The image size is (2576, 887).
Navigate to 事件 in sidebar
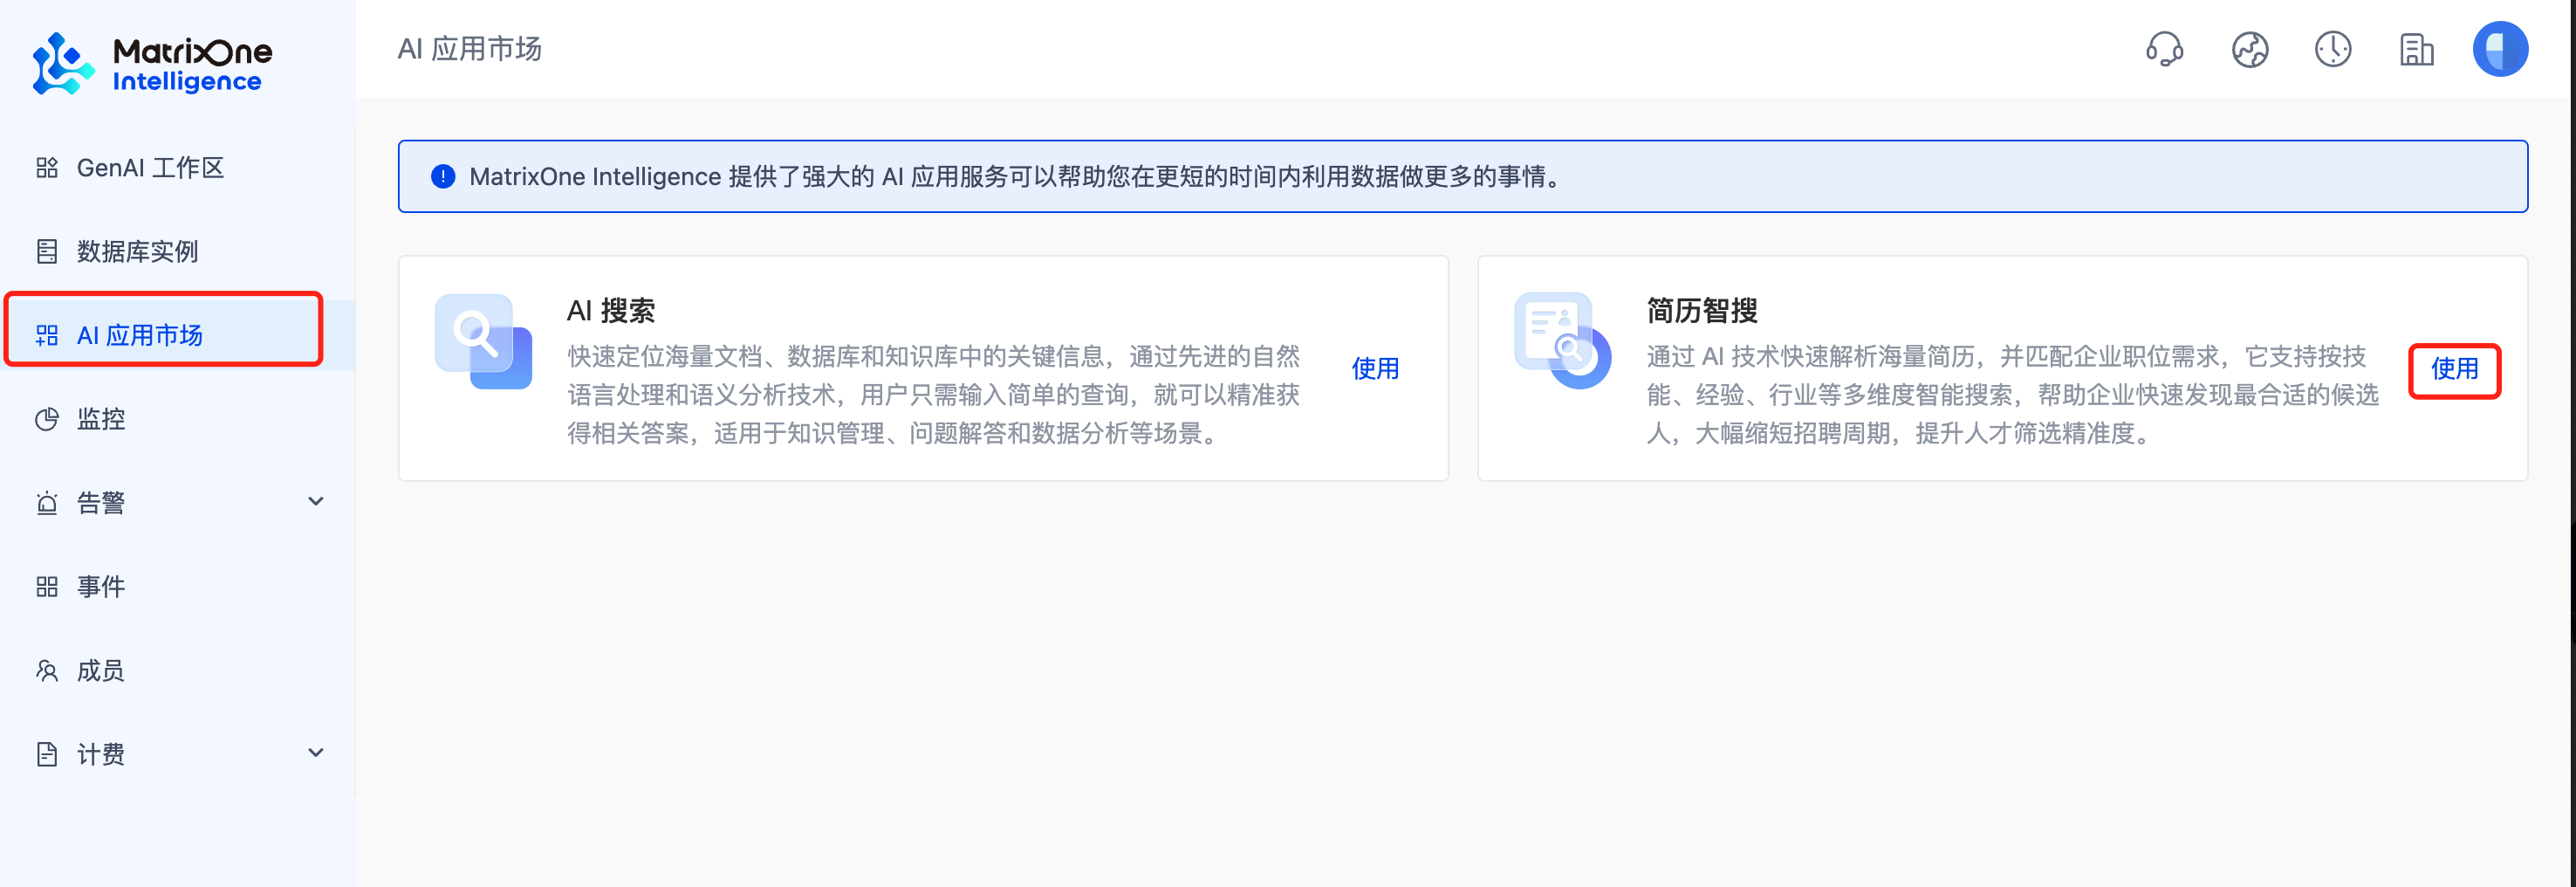(x=101, y=586)
